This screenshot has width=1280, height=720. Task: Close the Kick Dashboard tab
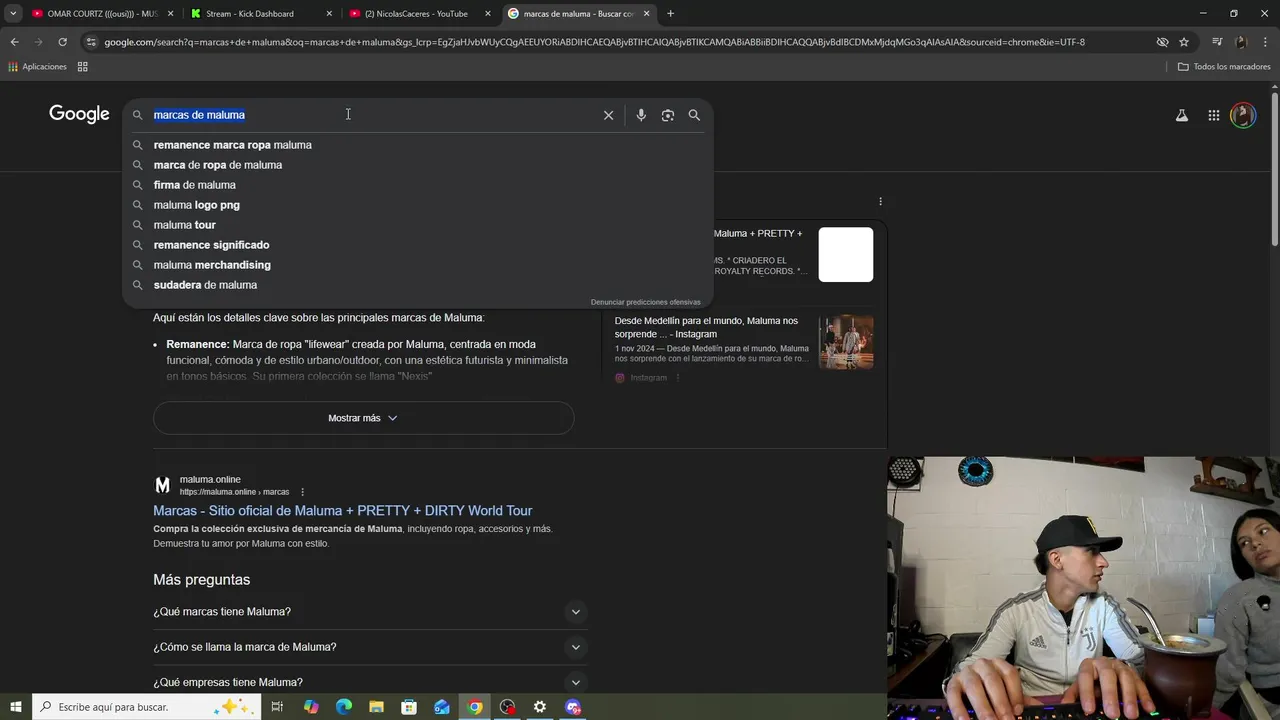pos(329,14)
